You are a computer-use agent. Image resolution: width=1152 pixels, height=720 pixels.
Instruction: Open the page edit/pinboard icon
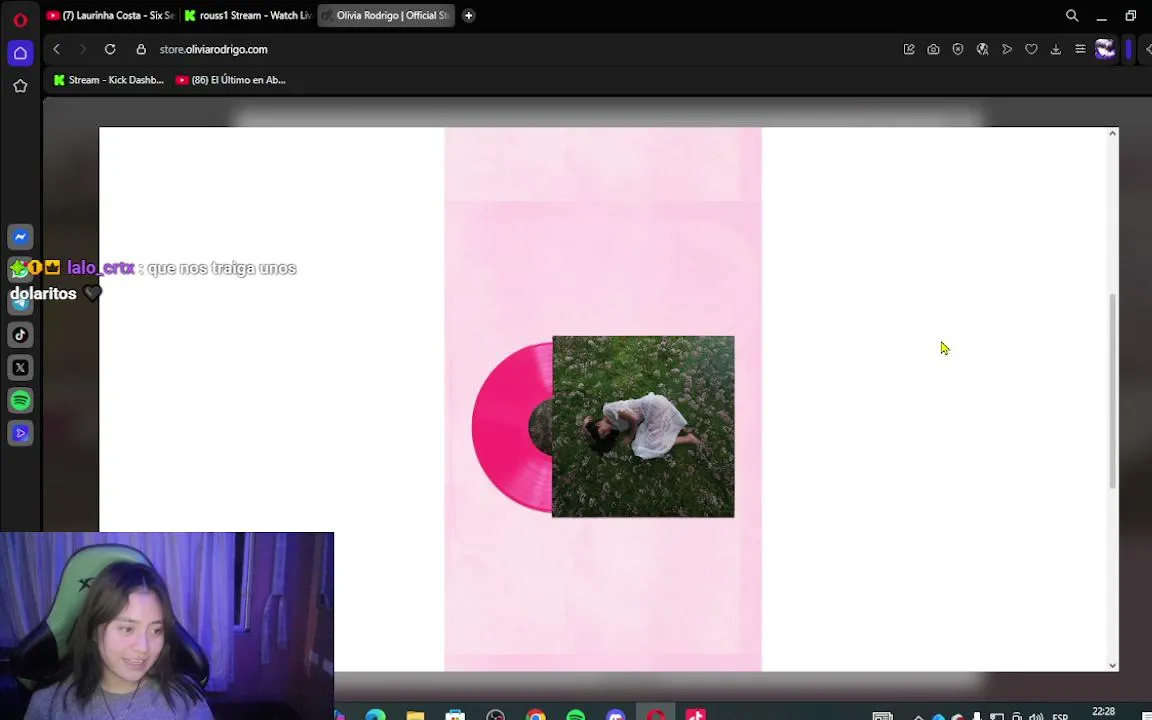tap(909, 49)
